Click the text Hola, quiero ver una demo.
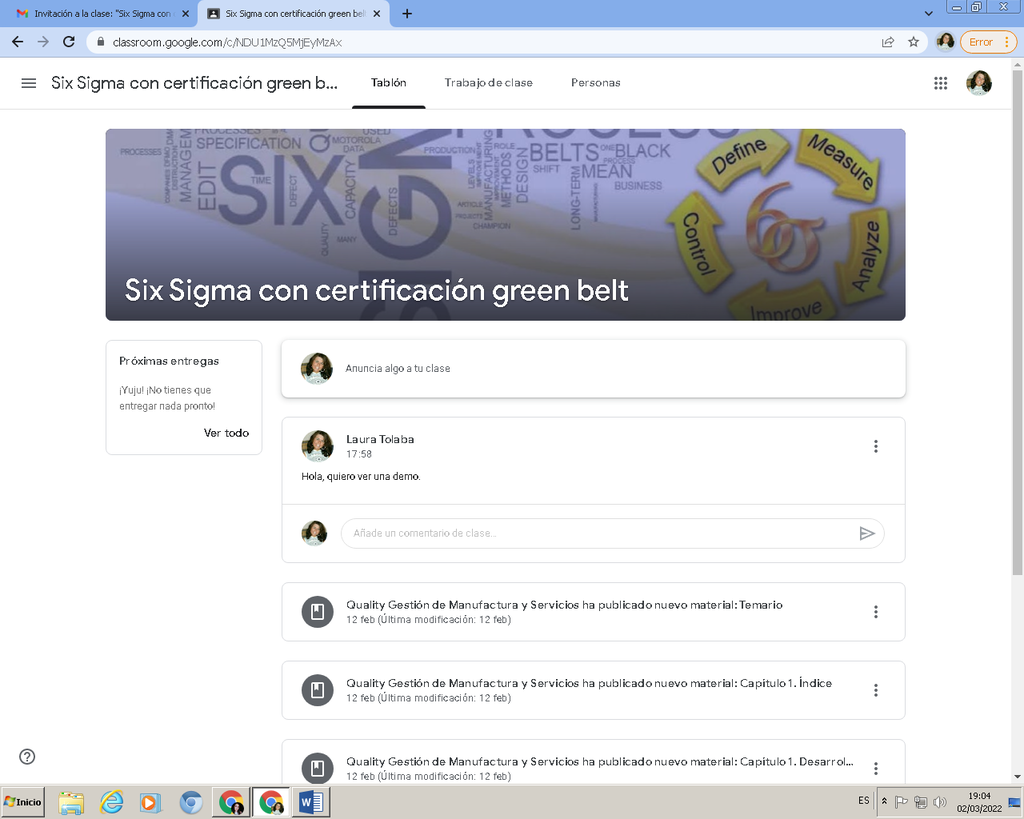Viewport: 1024px width, 819px height. click(360, 477)
